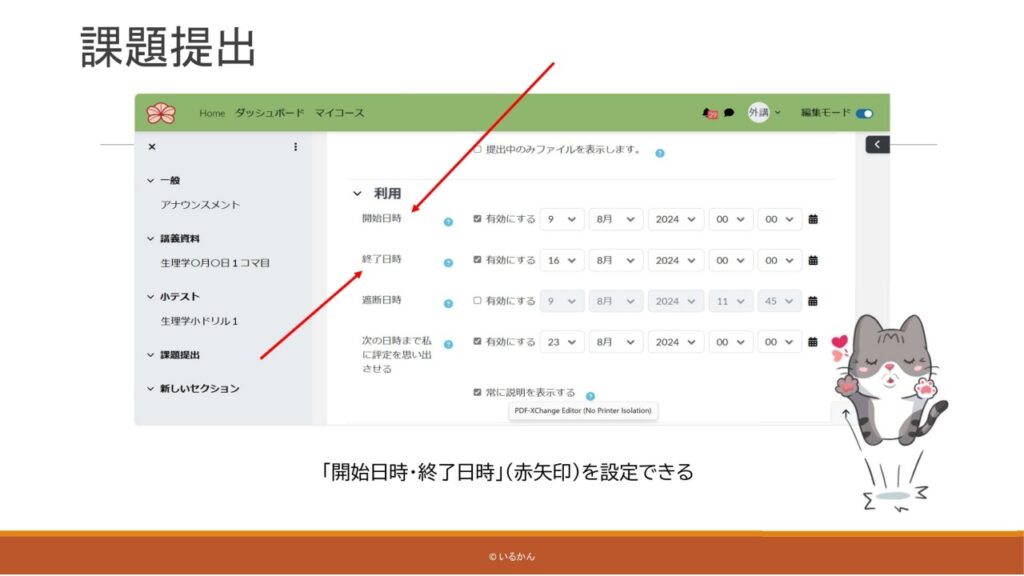Open the 終了日時 month dropdown 8月

tap(616, 260)
